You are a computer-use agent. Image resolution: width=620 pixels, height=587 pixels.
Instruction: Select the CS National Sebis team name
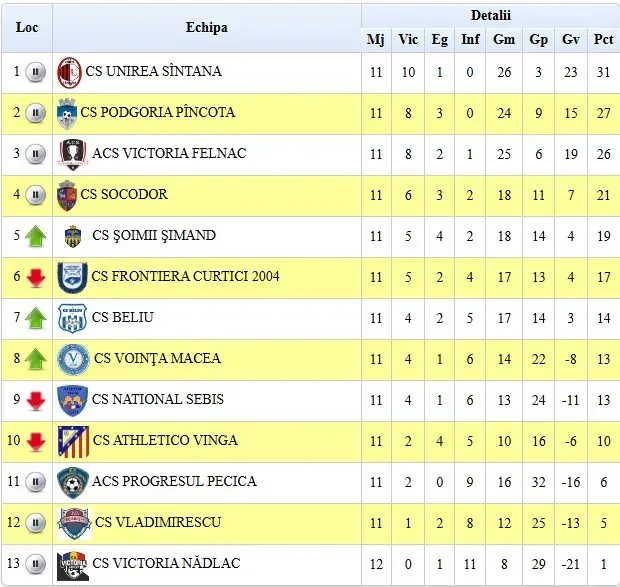158,400
